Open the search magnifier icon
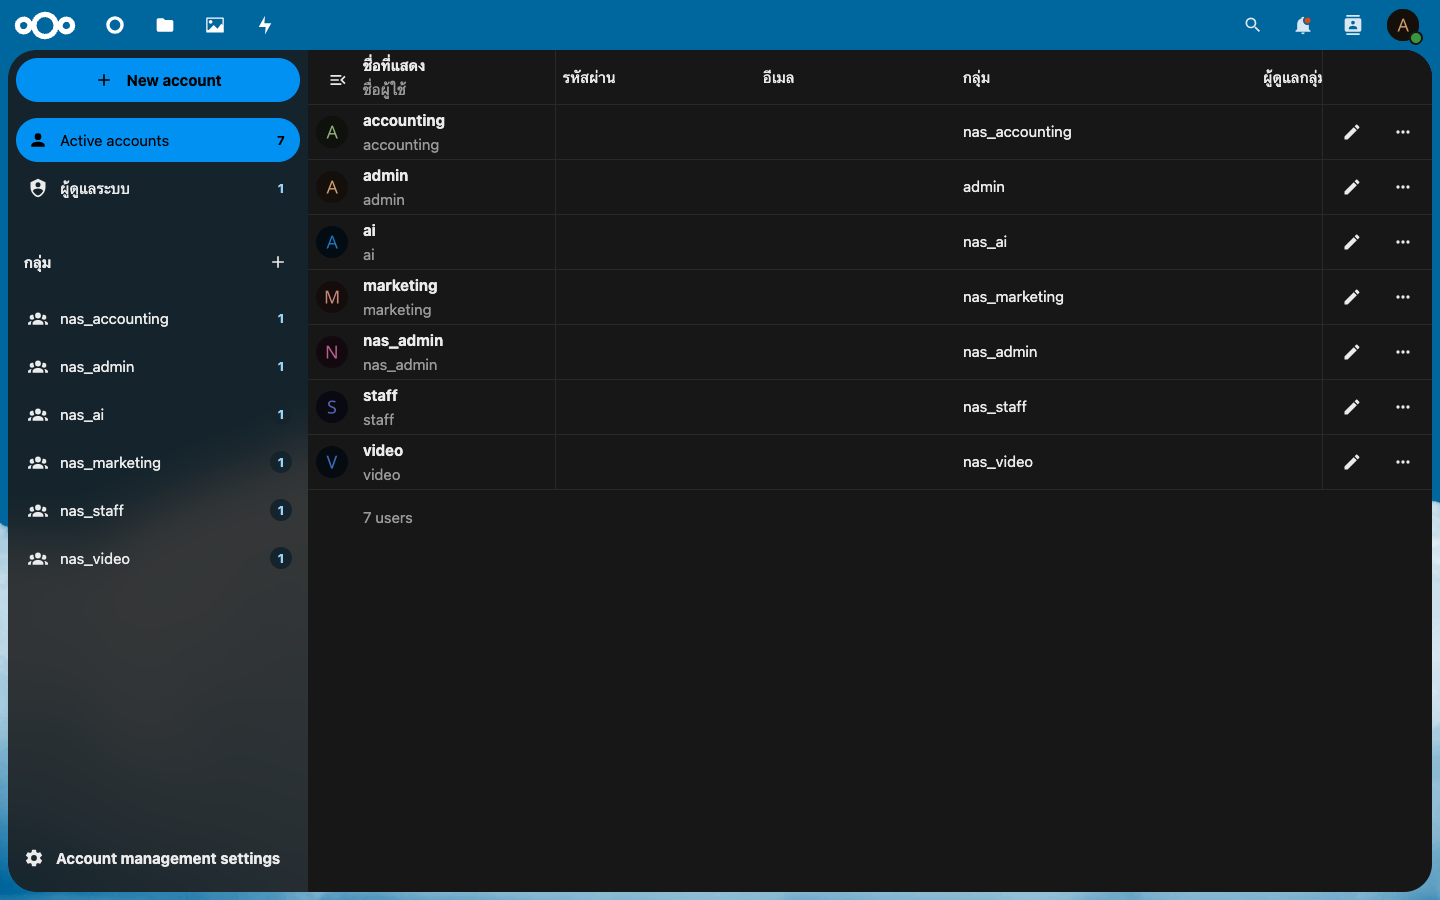1440x900 pixels. coord(1253,25)
